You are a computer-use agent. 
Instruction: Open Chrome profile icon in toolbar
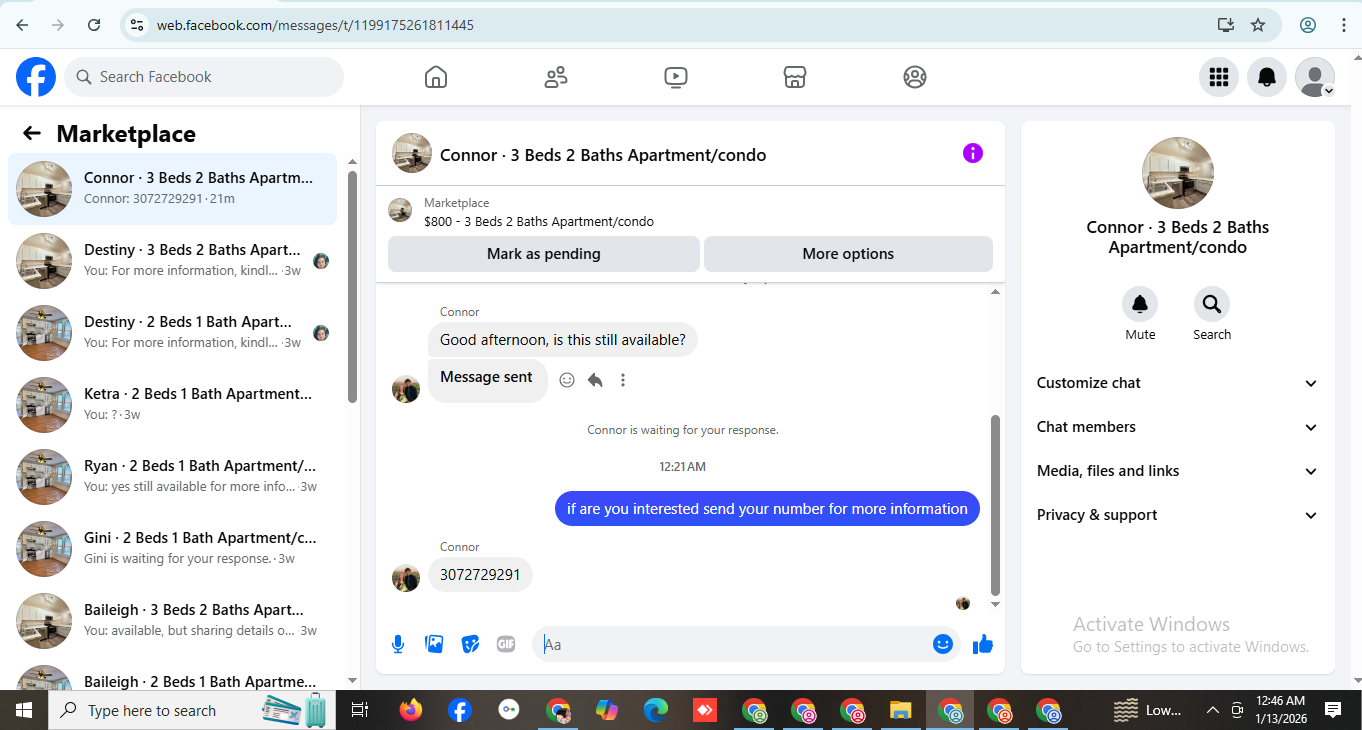coord(1308,25)
